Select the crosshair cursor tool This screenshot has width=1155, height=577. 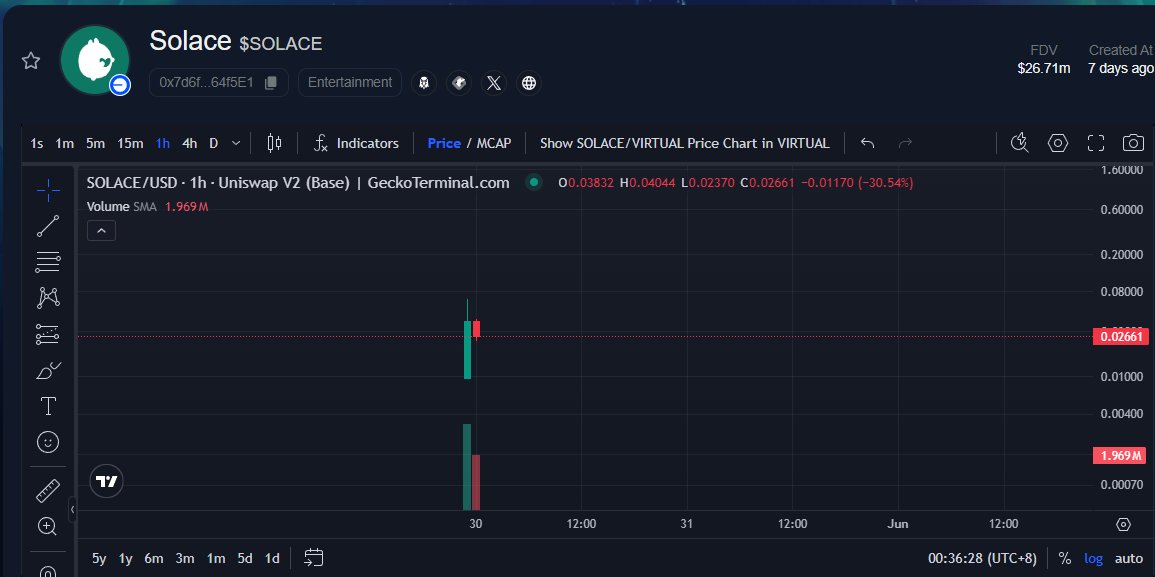(48, 190)
